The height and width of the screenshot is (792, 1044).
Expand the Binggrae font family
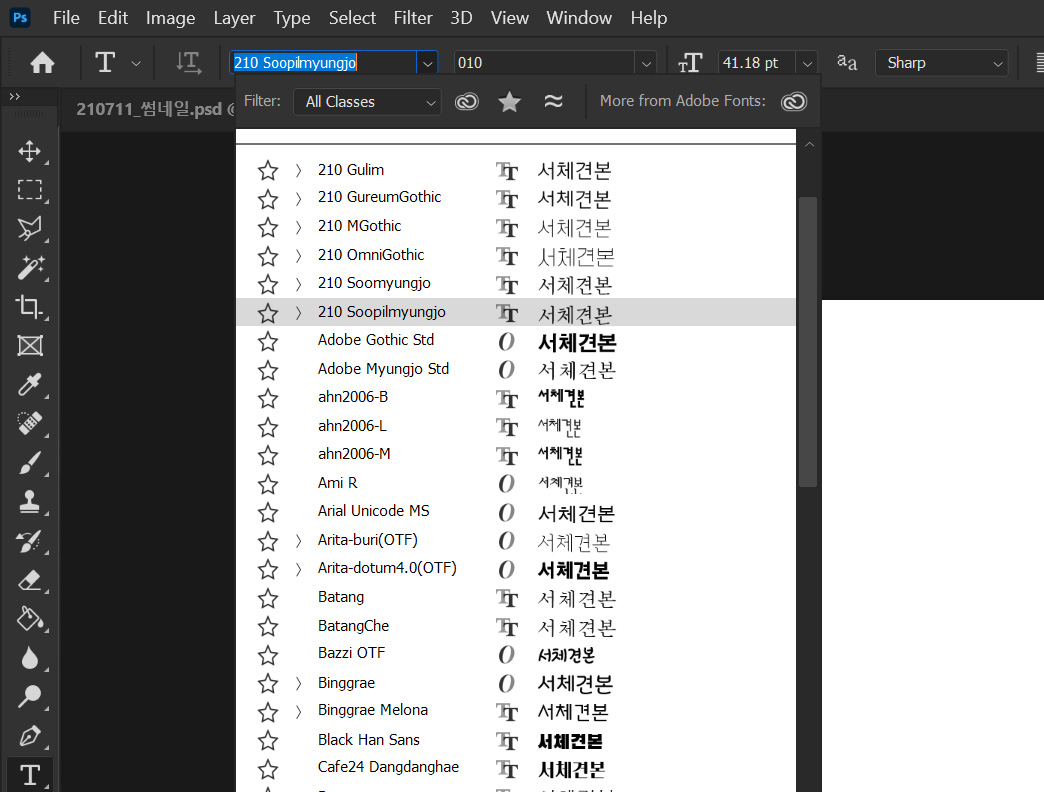pos(298,684)
